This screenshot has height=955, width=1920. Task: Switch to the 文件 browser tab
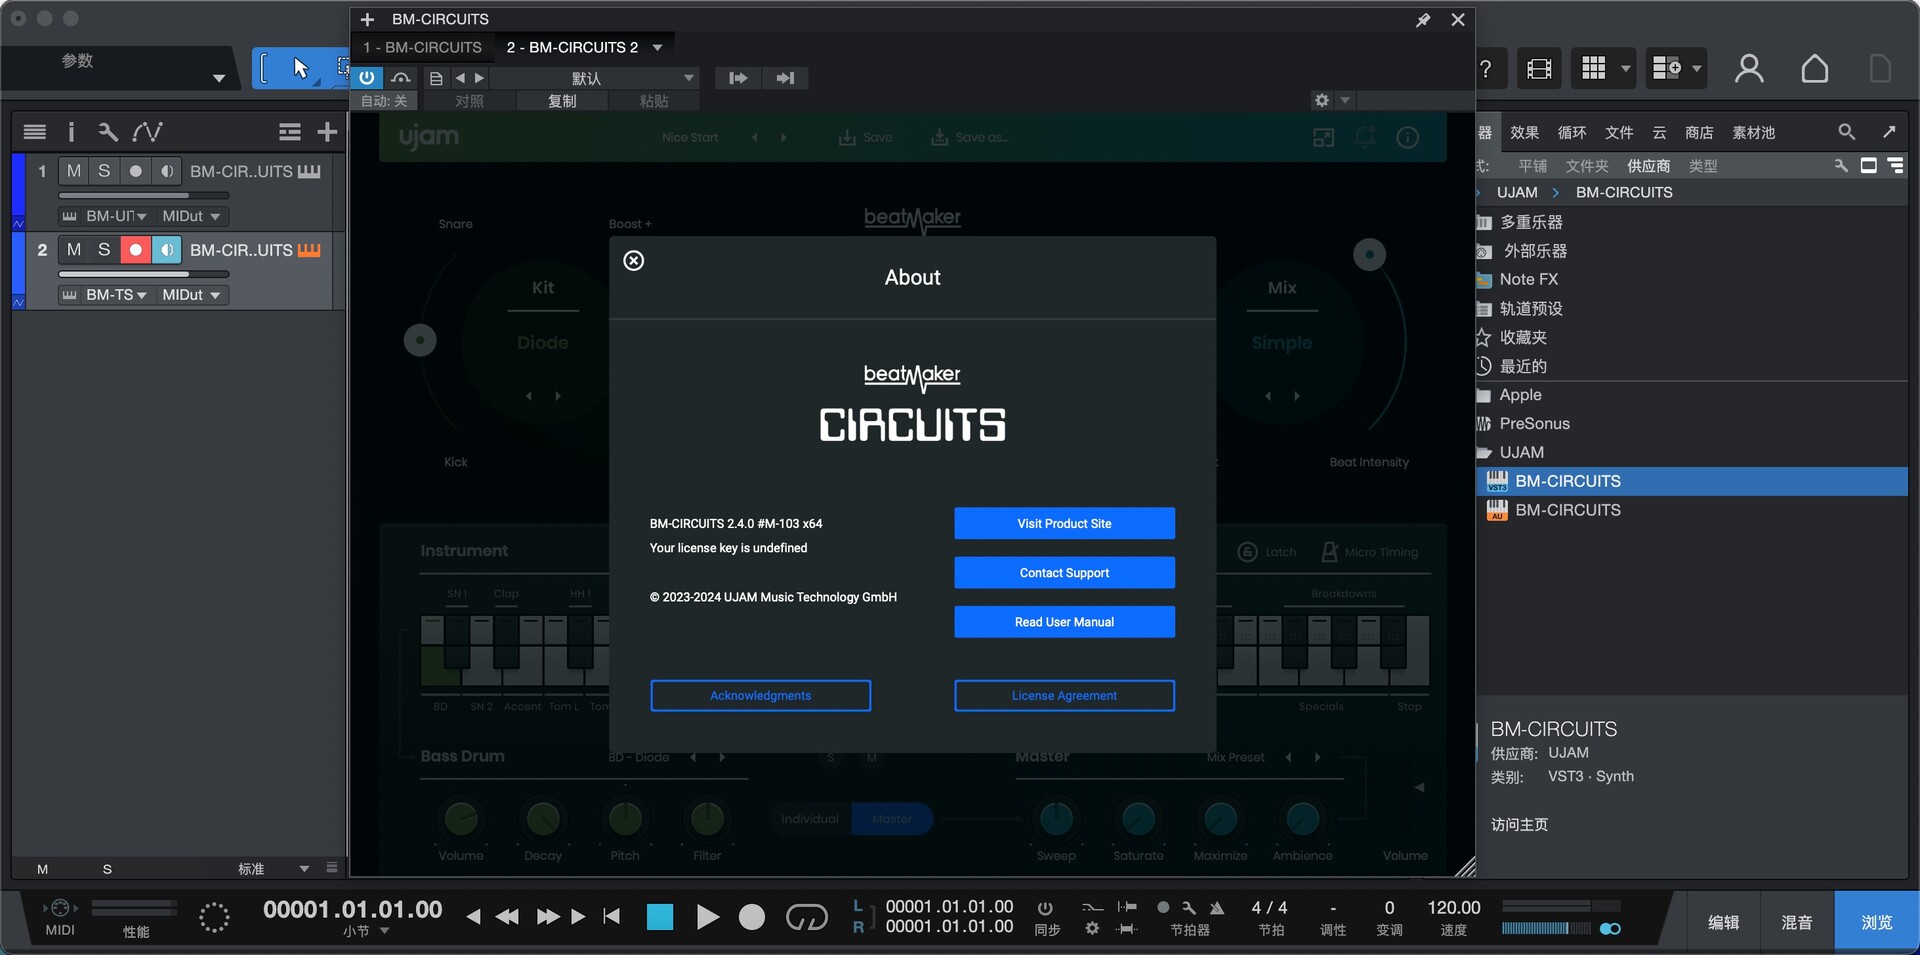[1619, 132]
